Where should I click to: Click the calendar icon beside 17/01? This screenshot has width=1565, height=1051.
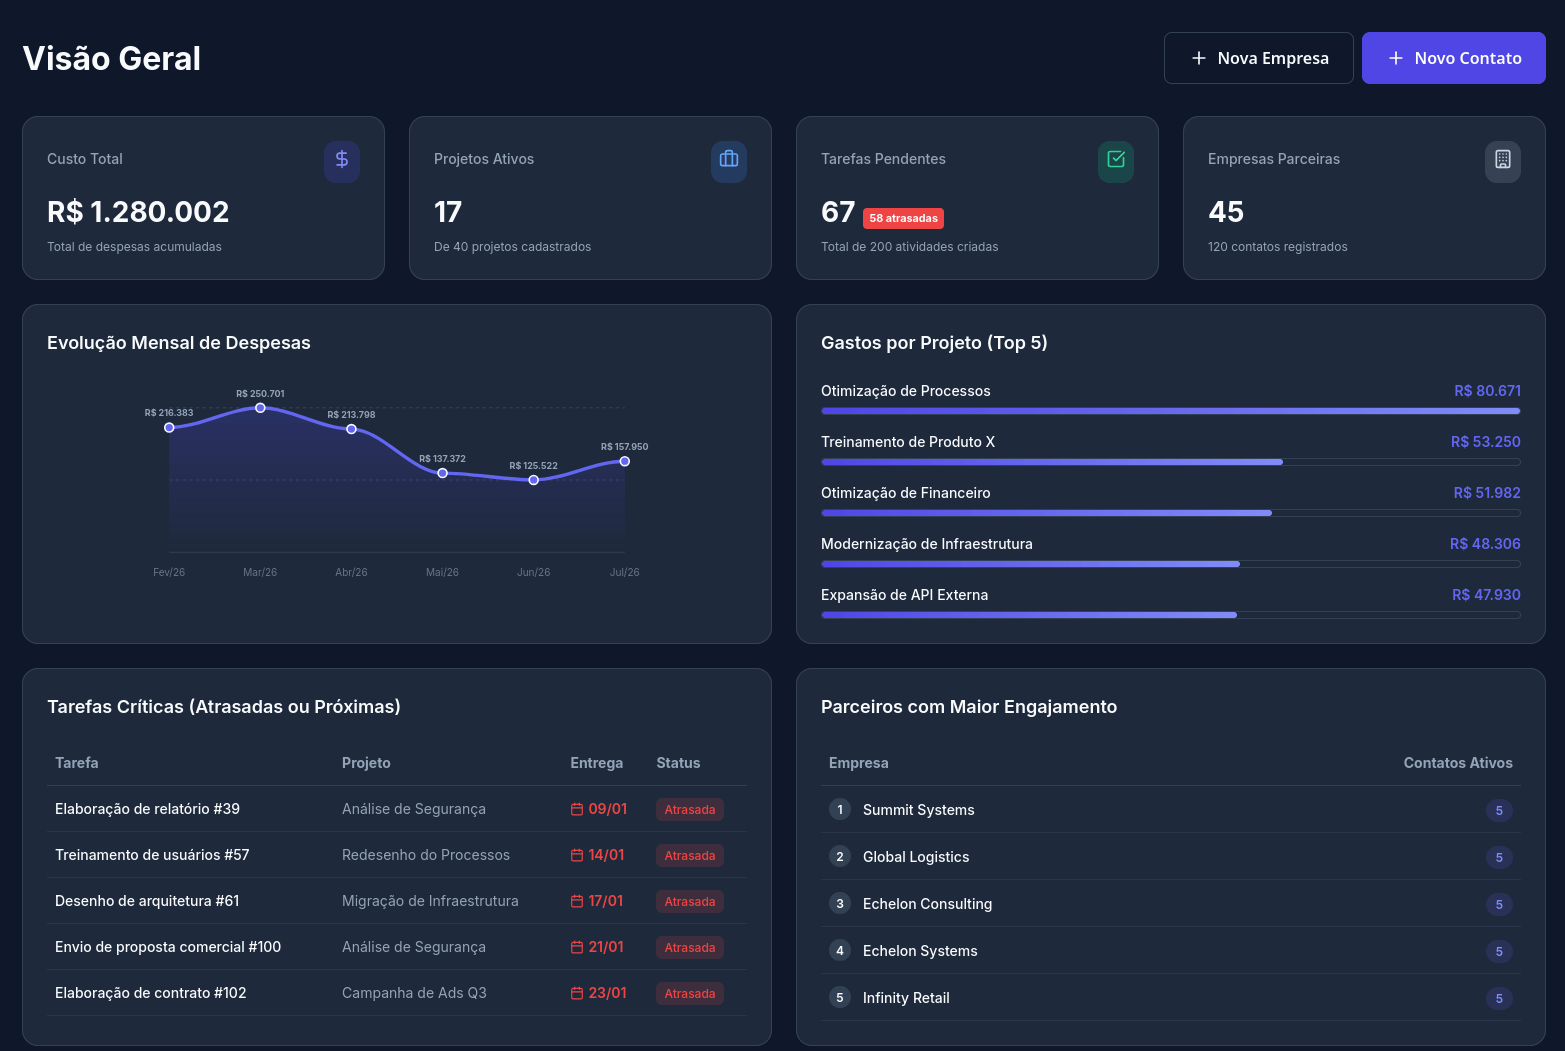click(577, 901)
